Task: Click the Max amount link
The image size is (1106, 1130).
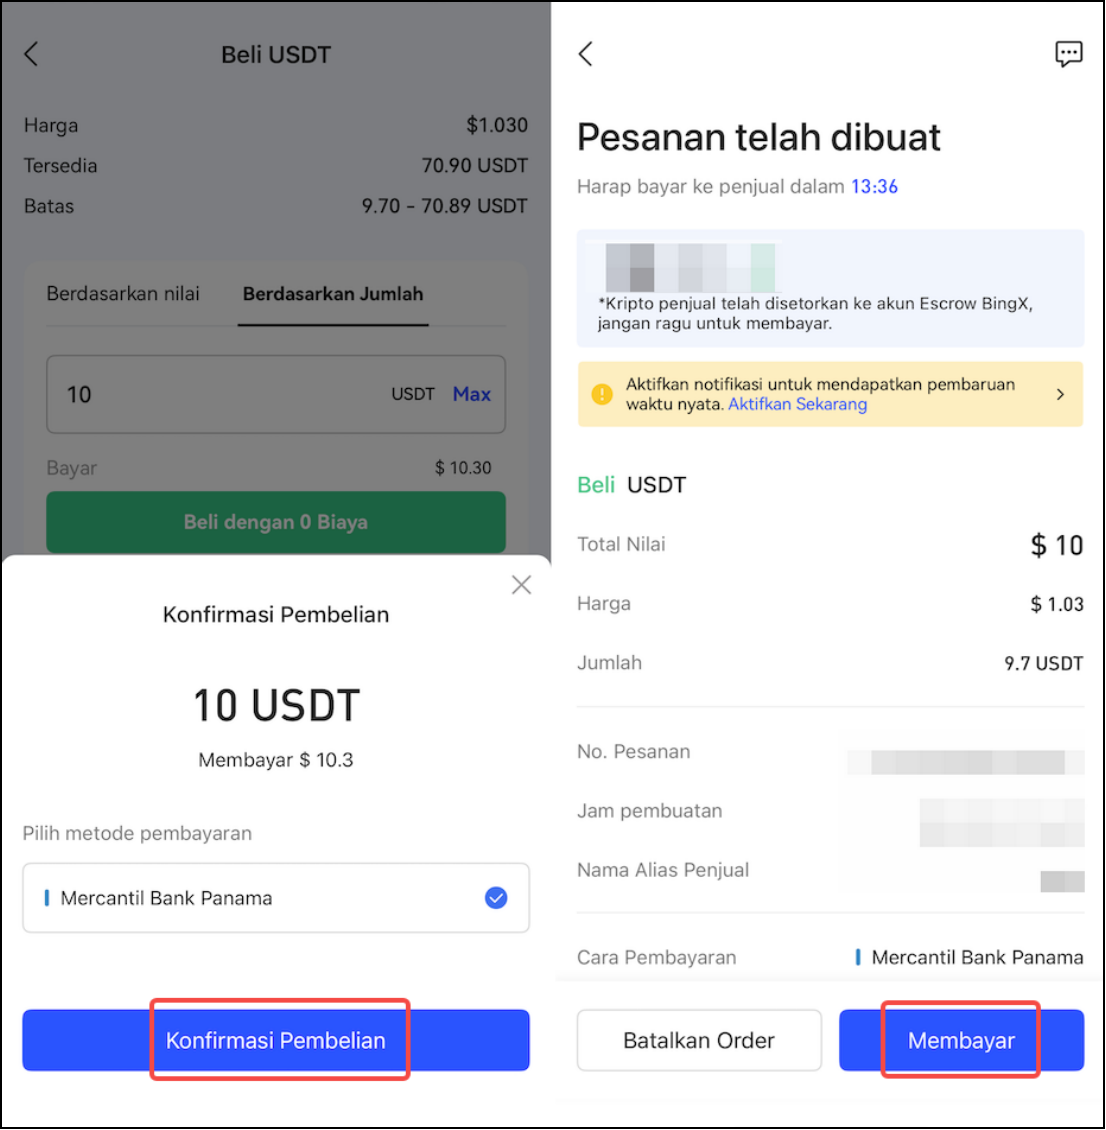Action: click(471, 394)
